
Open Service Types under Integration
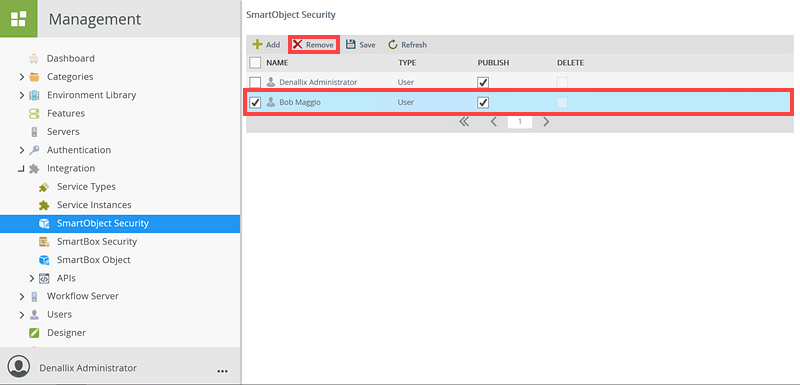click(x=86, y=187)
